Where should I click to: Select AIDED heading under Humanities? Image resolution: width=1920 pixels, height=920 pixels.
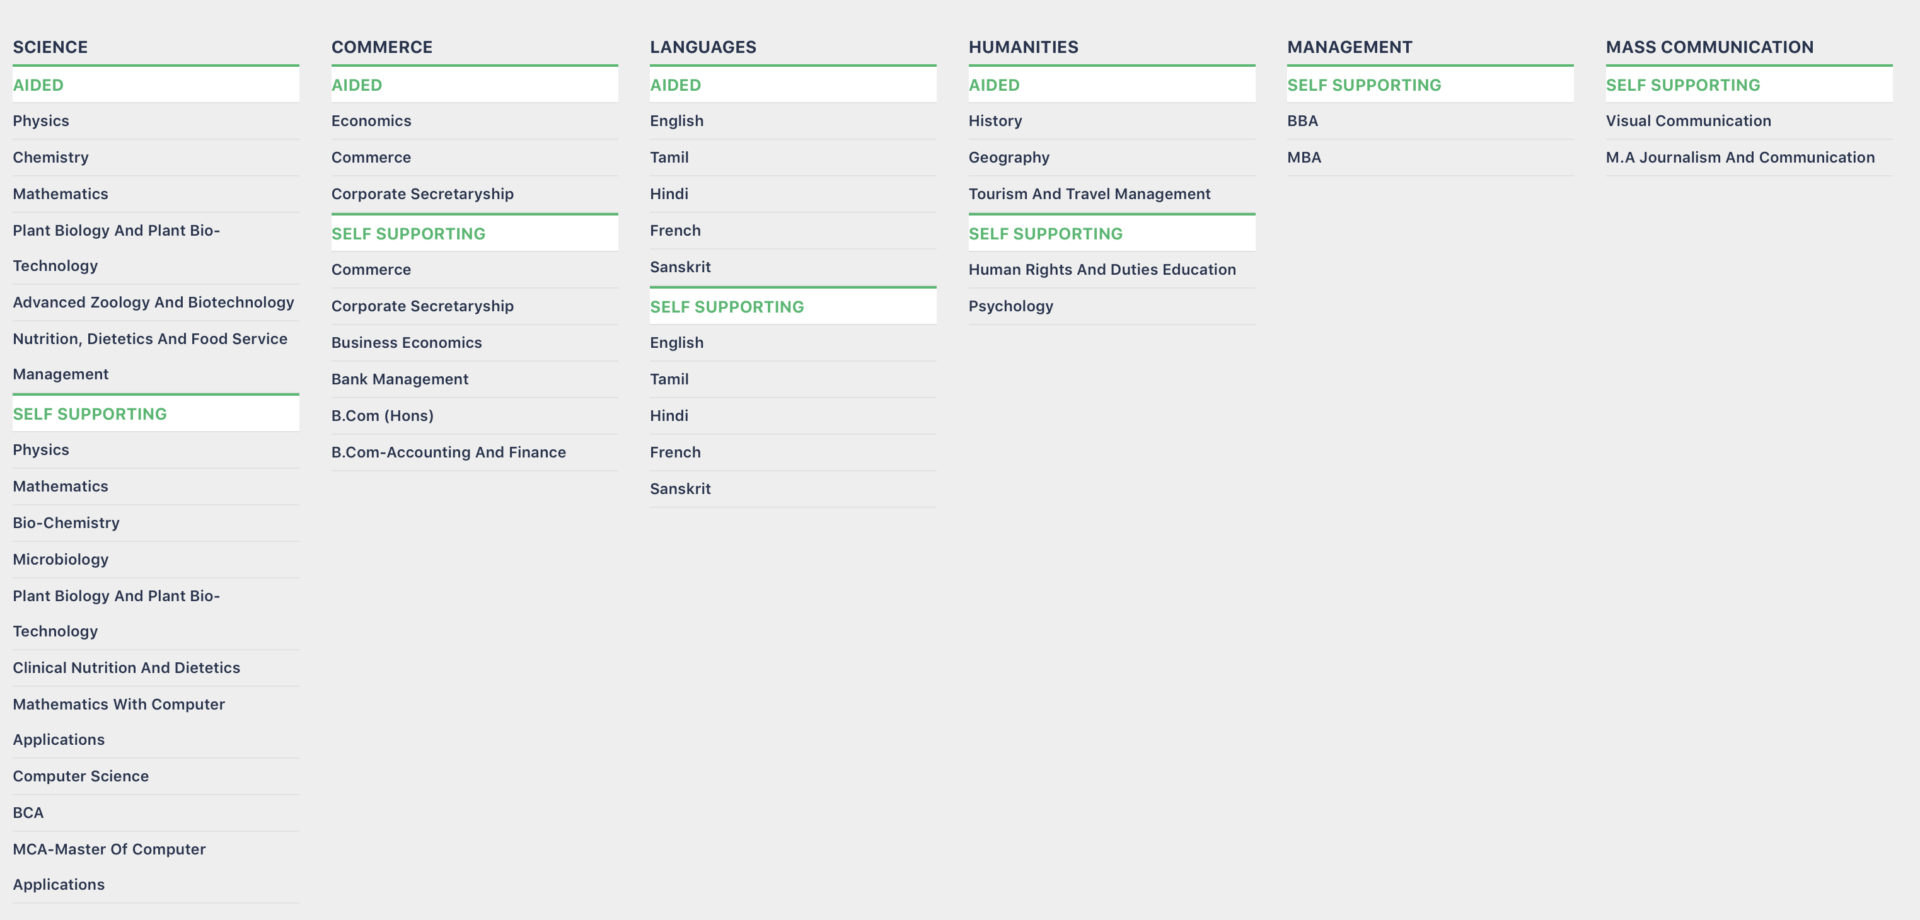[994, 85]
